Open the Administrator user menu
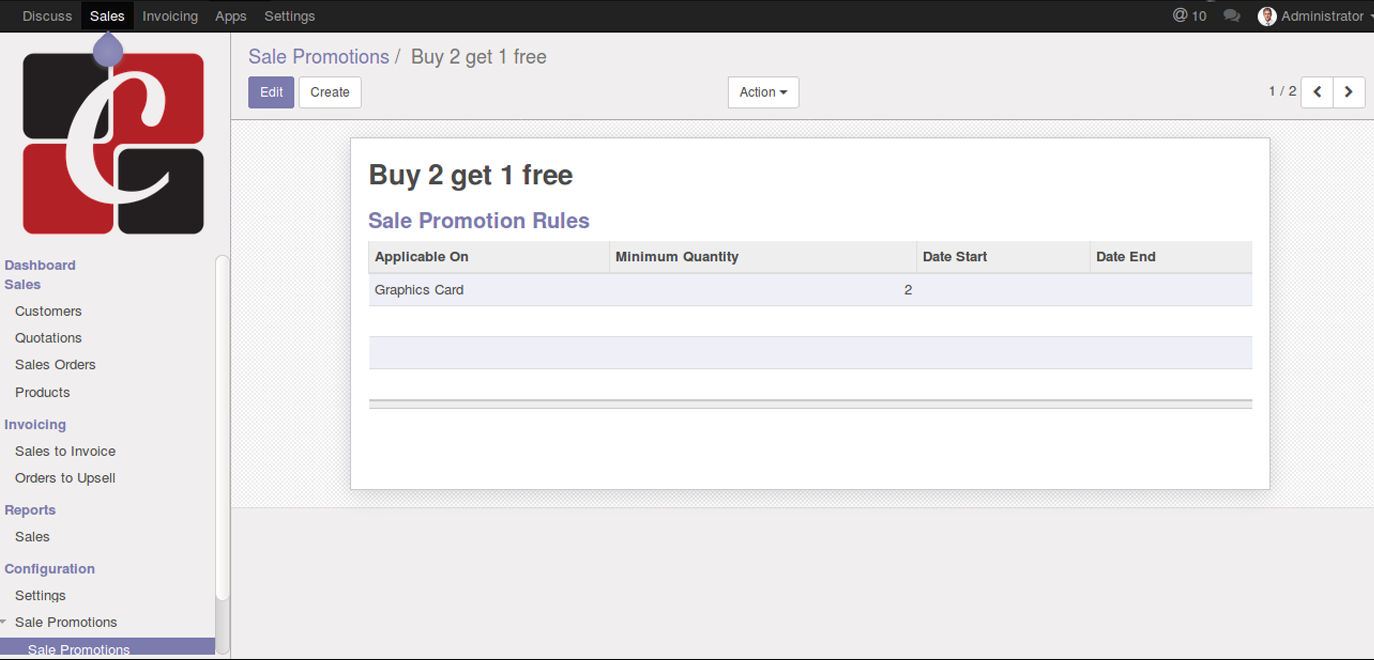 (1314, 16)
